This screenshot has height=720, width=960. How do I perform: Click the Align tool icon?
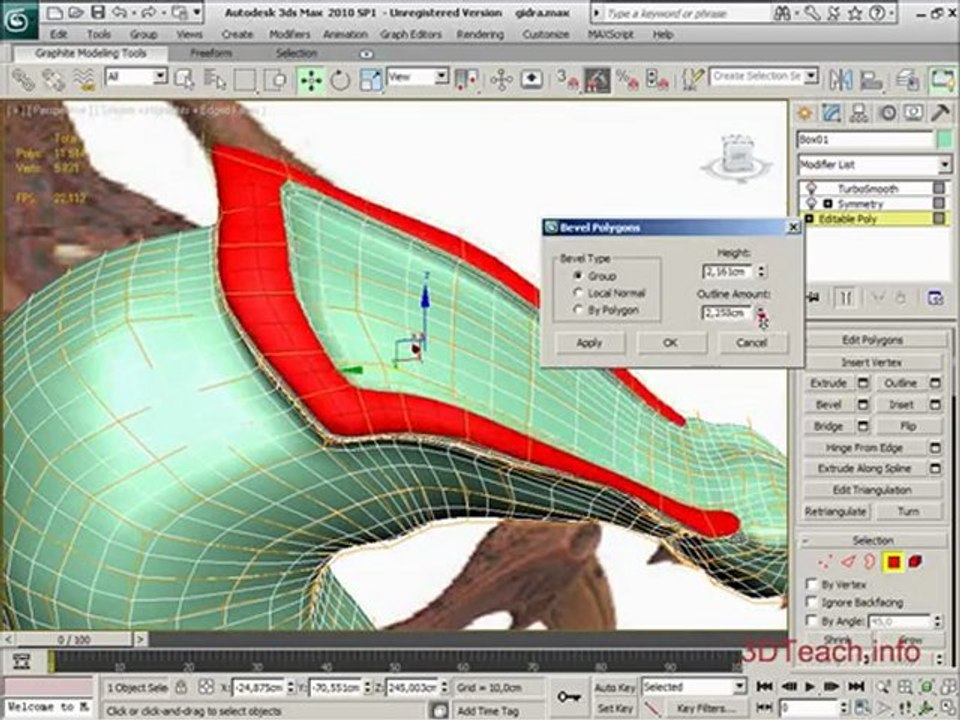[x=871, y=80]
